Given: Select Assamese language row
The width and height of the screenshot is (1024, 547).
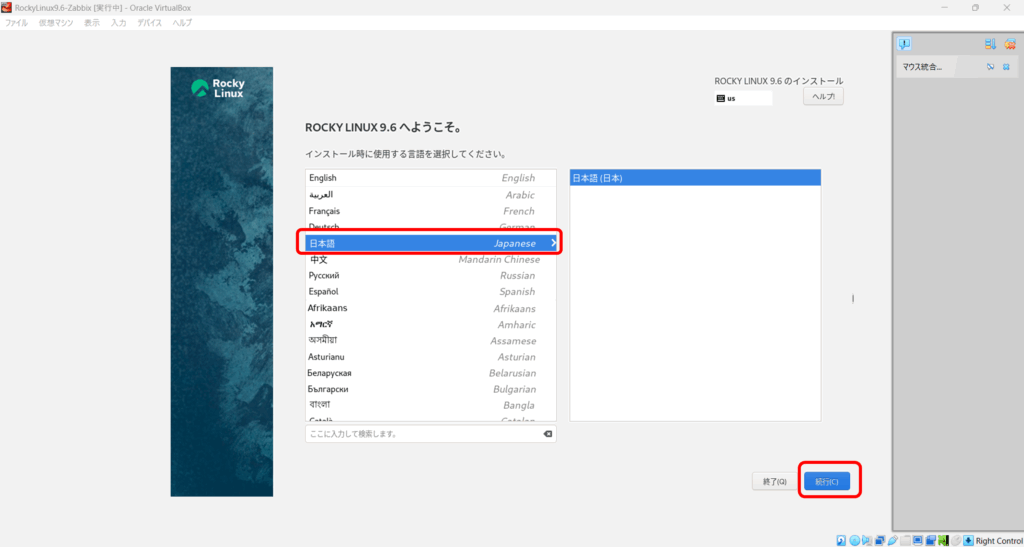Looking at the screenshot, I should click(430, 341).
